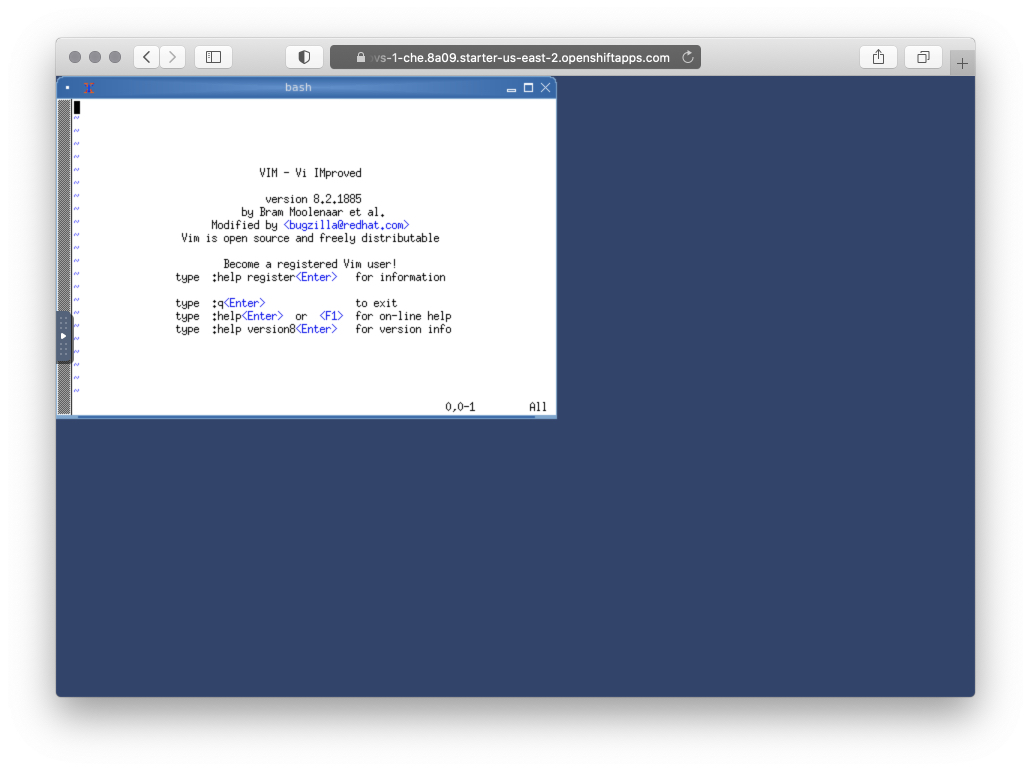Reload the openshiftapps.com page
This screenshot has width=1031, height=771.
click(x=688, y=57)
